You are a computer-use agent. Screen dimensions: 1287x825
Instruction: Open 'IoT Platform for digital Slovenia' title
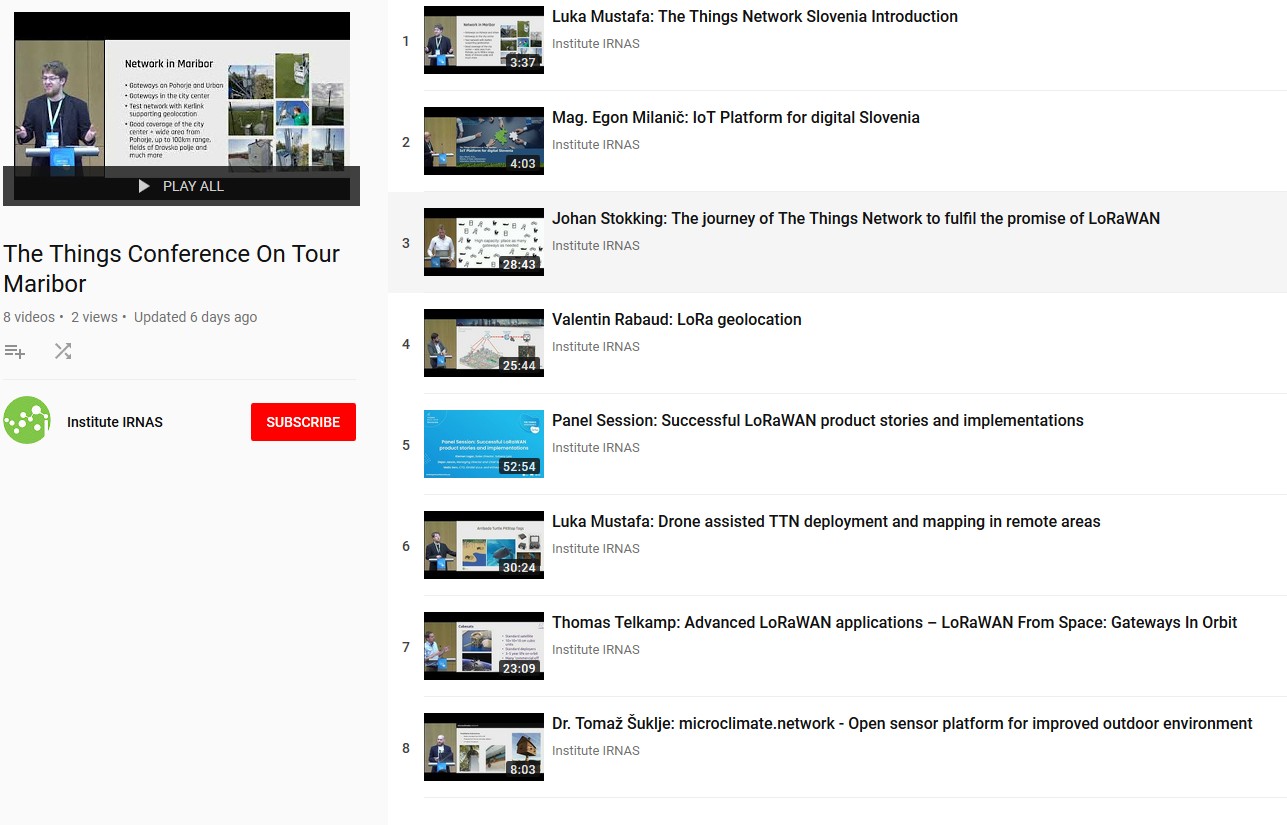[736, 118]
